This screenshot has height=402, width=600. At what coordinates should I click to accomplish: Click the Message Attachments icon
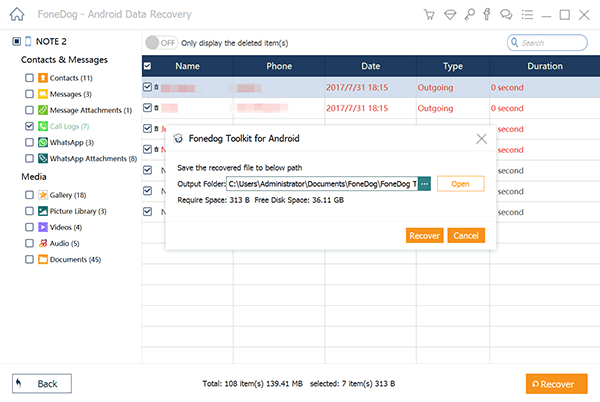[x=43, y=110]
